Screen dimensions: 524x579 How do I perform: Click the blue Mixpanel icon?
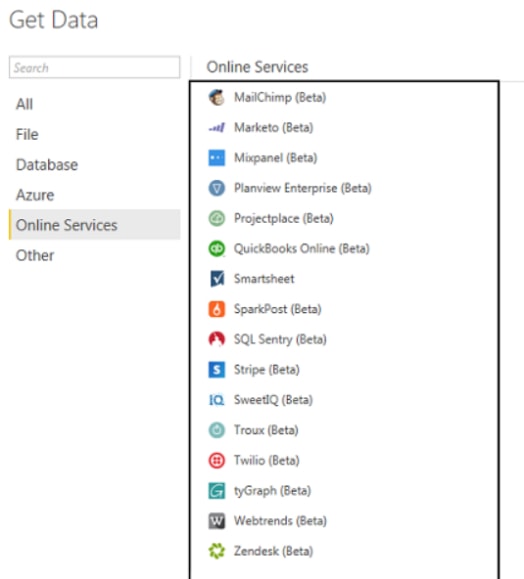coord(217,158)
